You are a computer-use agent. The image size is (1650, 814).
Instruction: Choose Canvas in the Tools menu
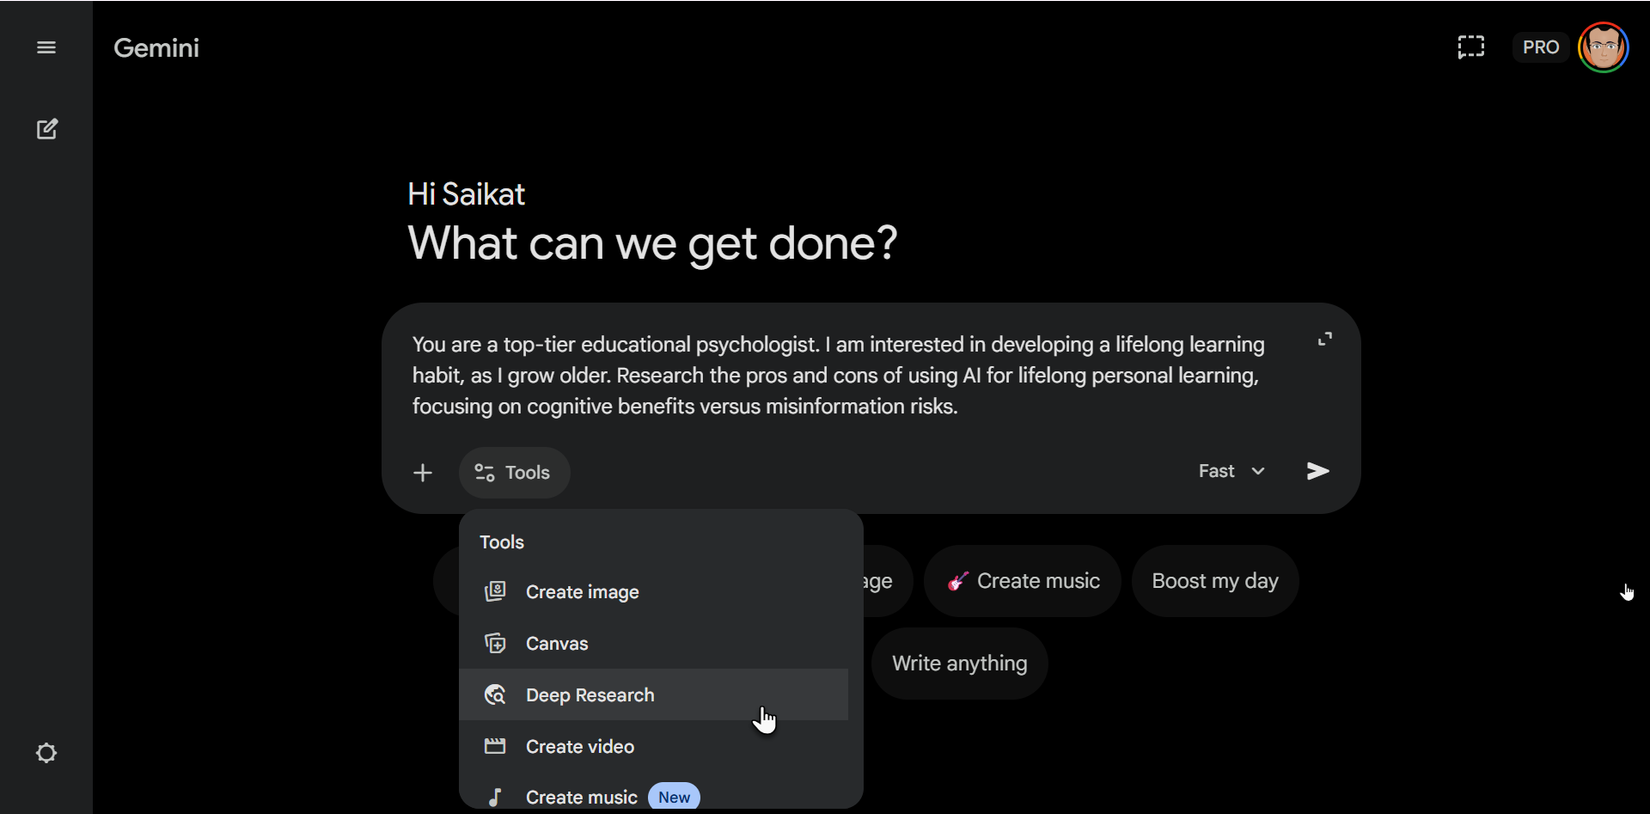tap(557, 644)
